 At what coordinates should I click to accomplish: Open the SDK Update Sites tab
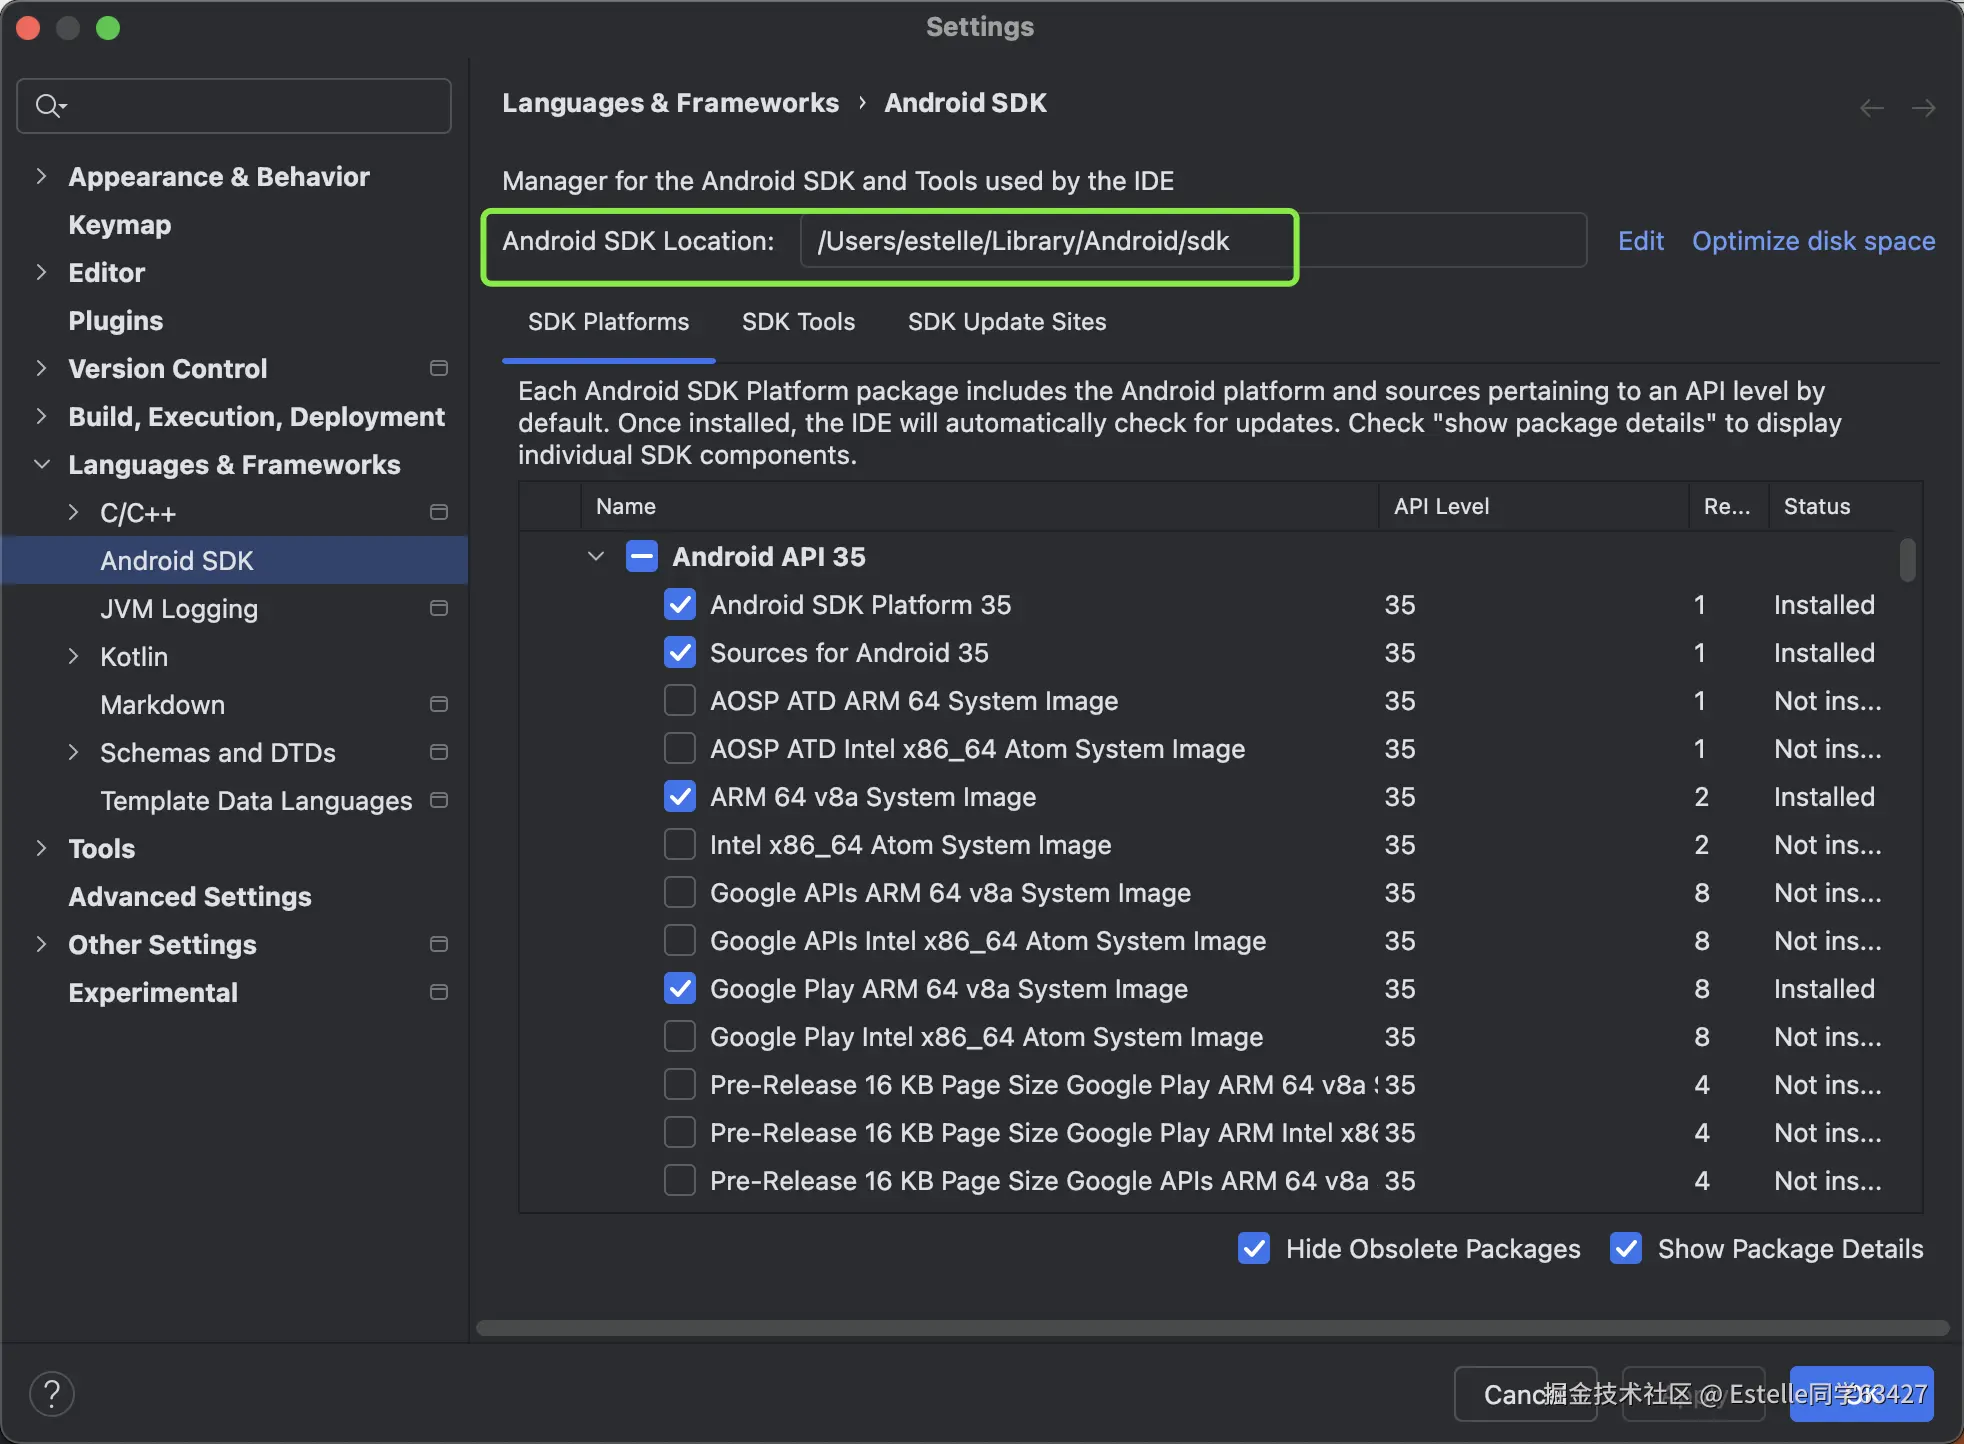(x=1006, y=322)
